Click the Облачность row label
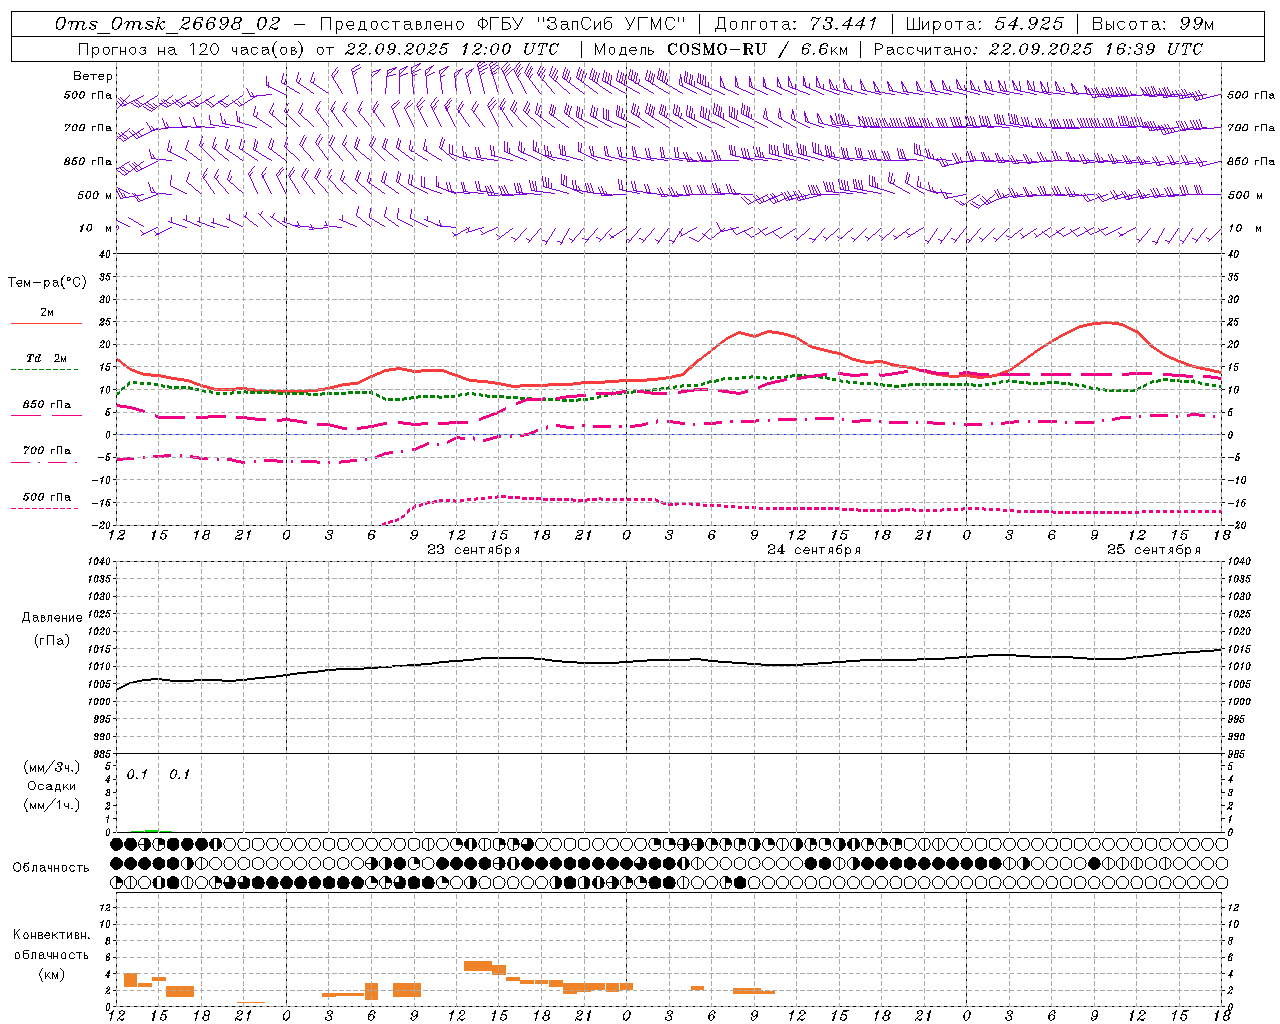 coord(51,868)
